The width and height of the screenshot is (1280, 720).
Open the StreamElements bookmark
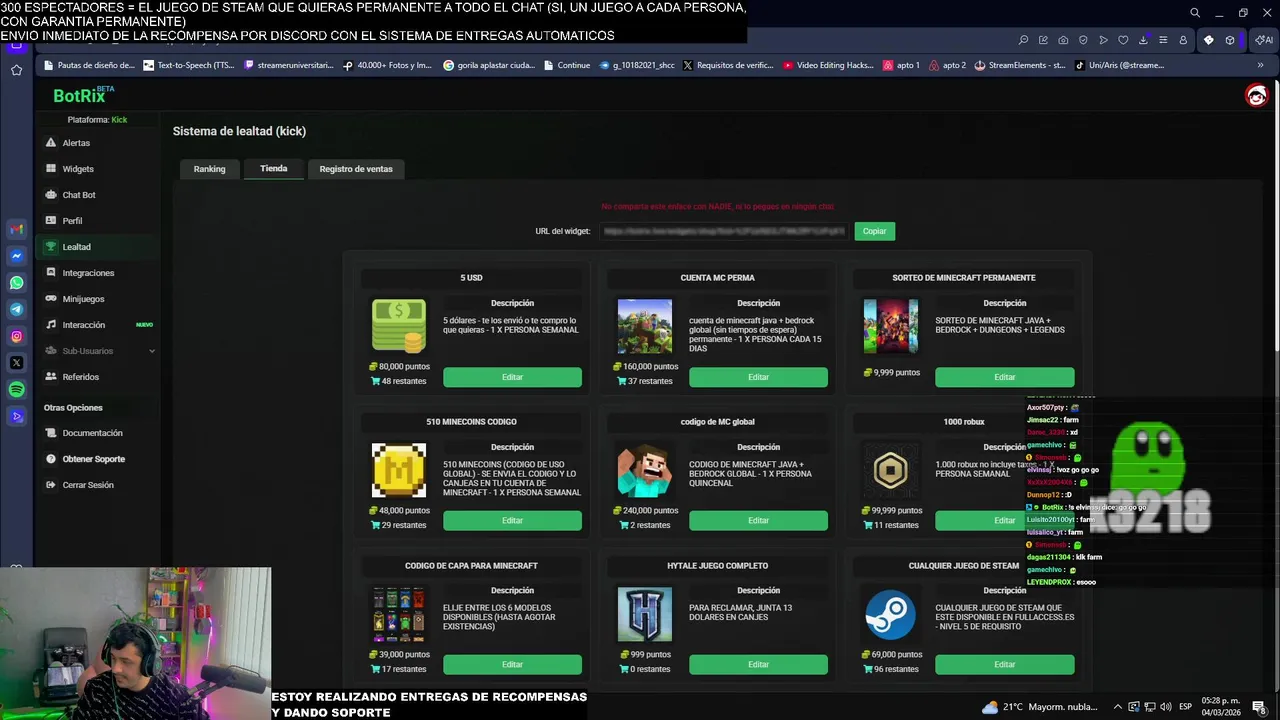[x=1019, y=65]
